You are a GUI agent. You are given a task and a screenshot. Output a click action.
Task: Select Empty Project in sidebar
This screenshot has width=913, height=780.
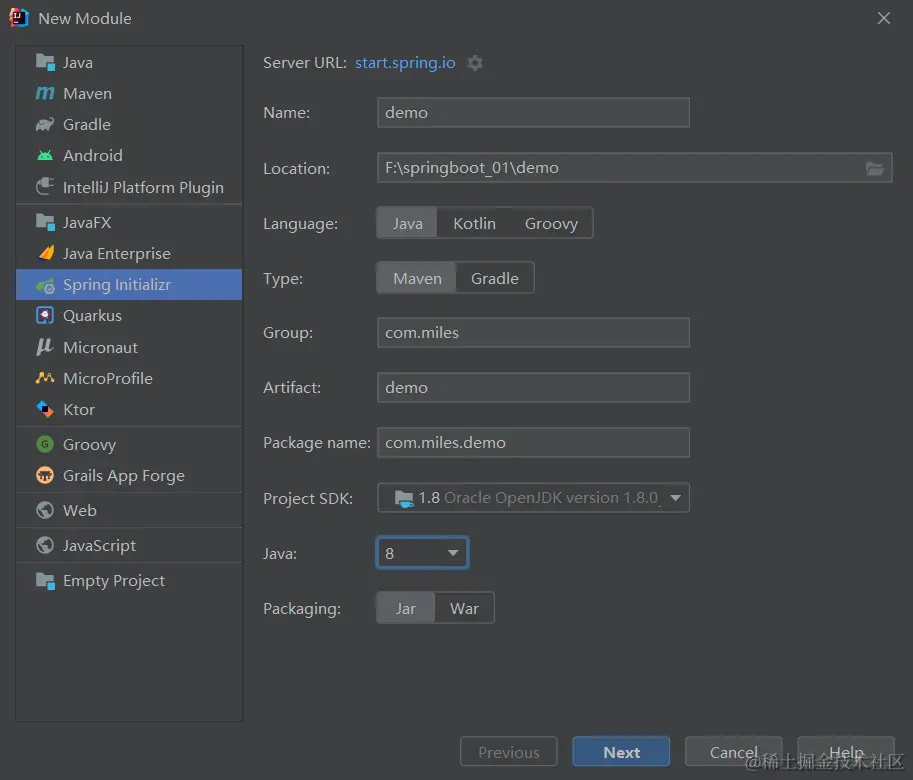(x=129, y=580)
